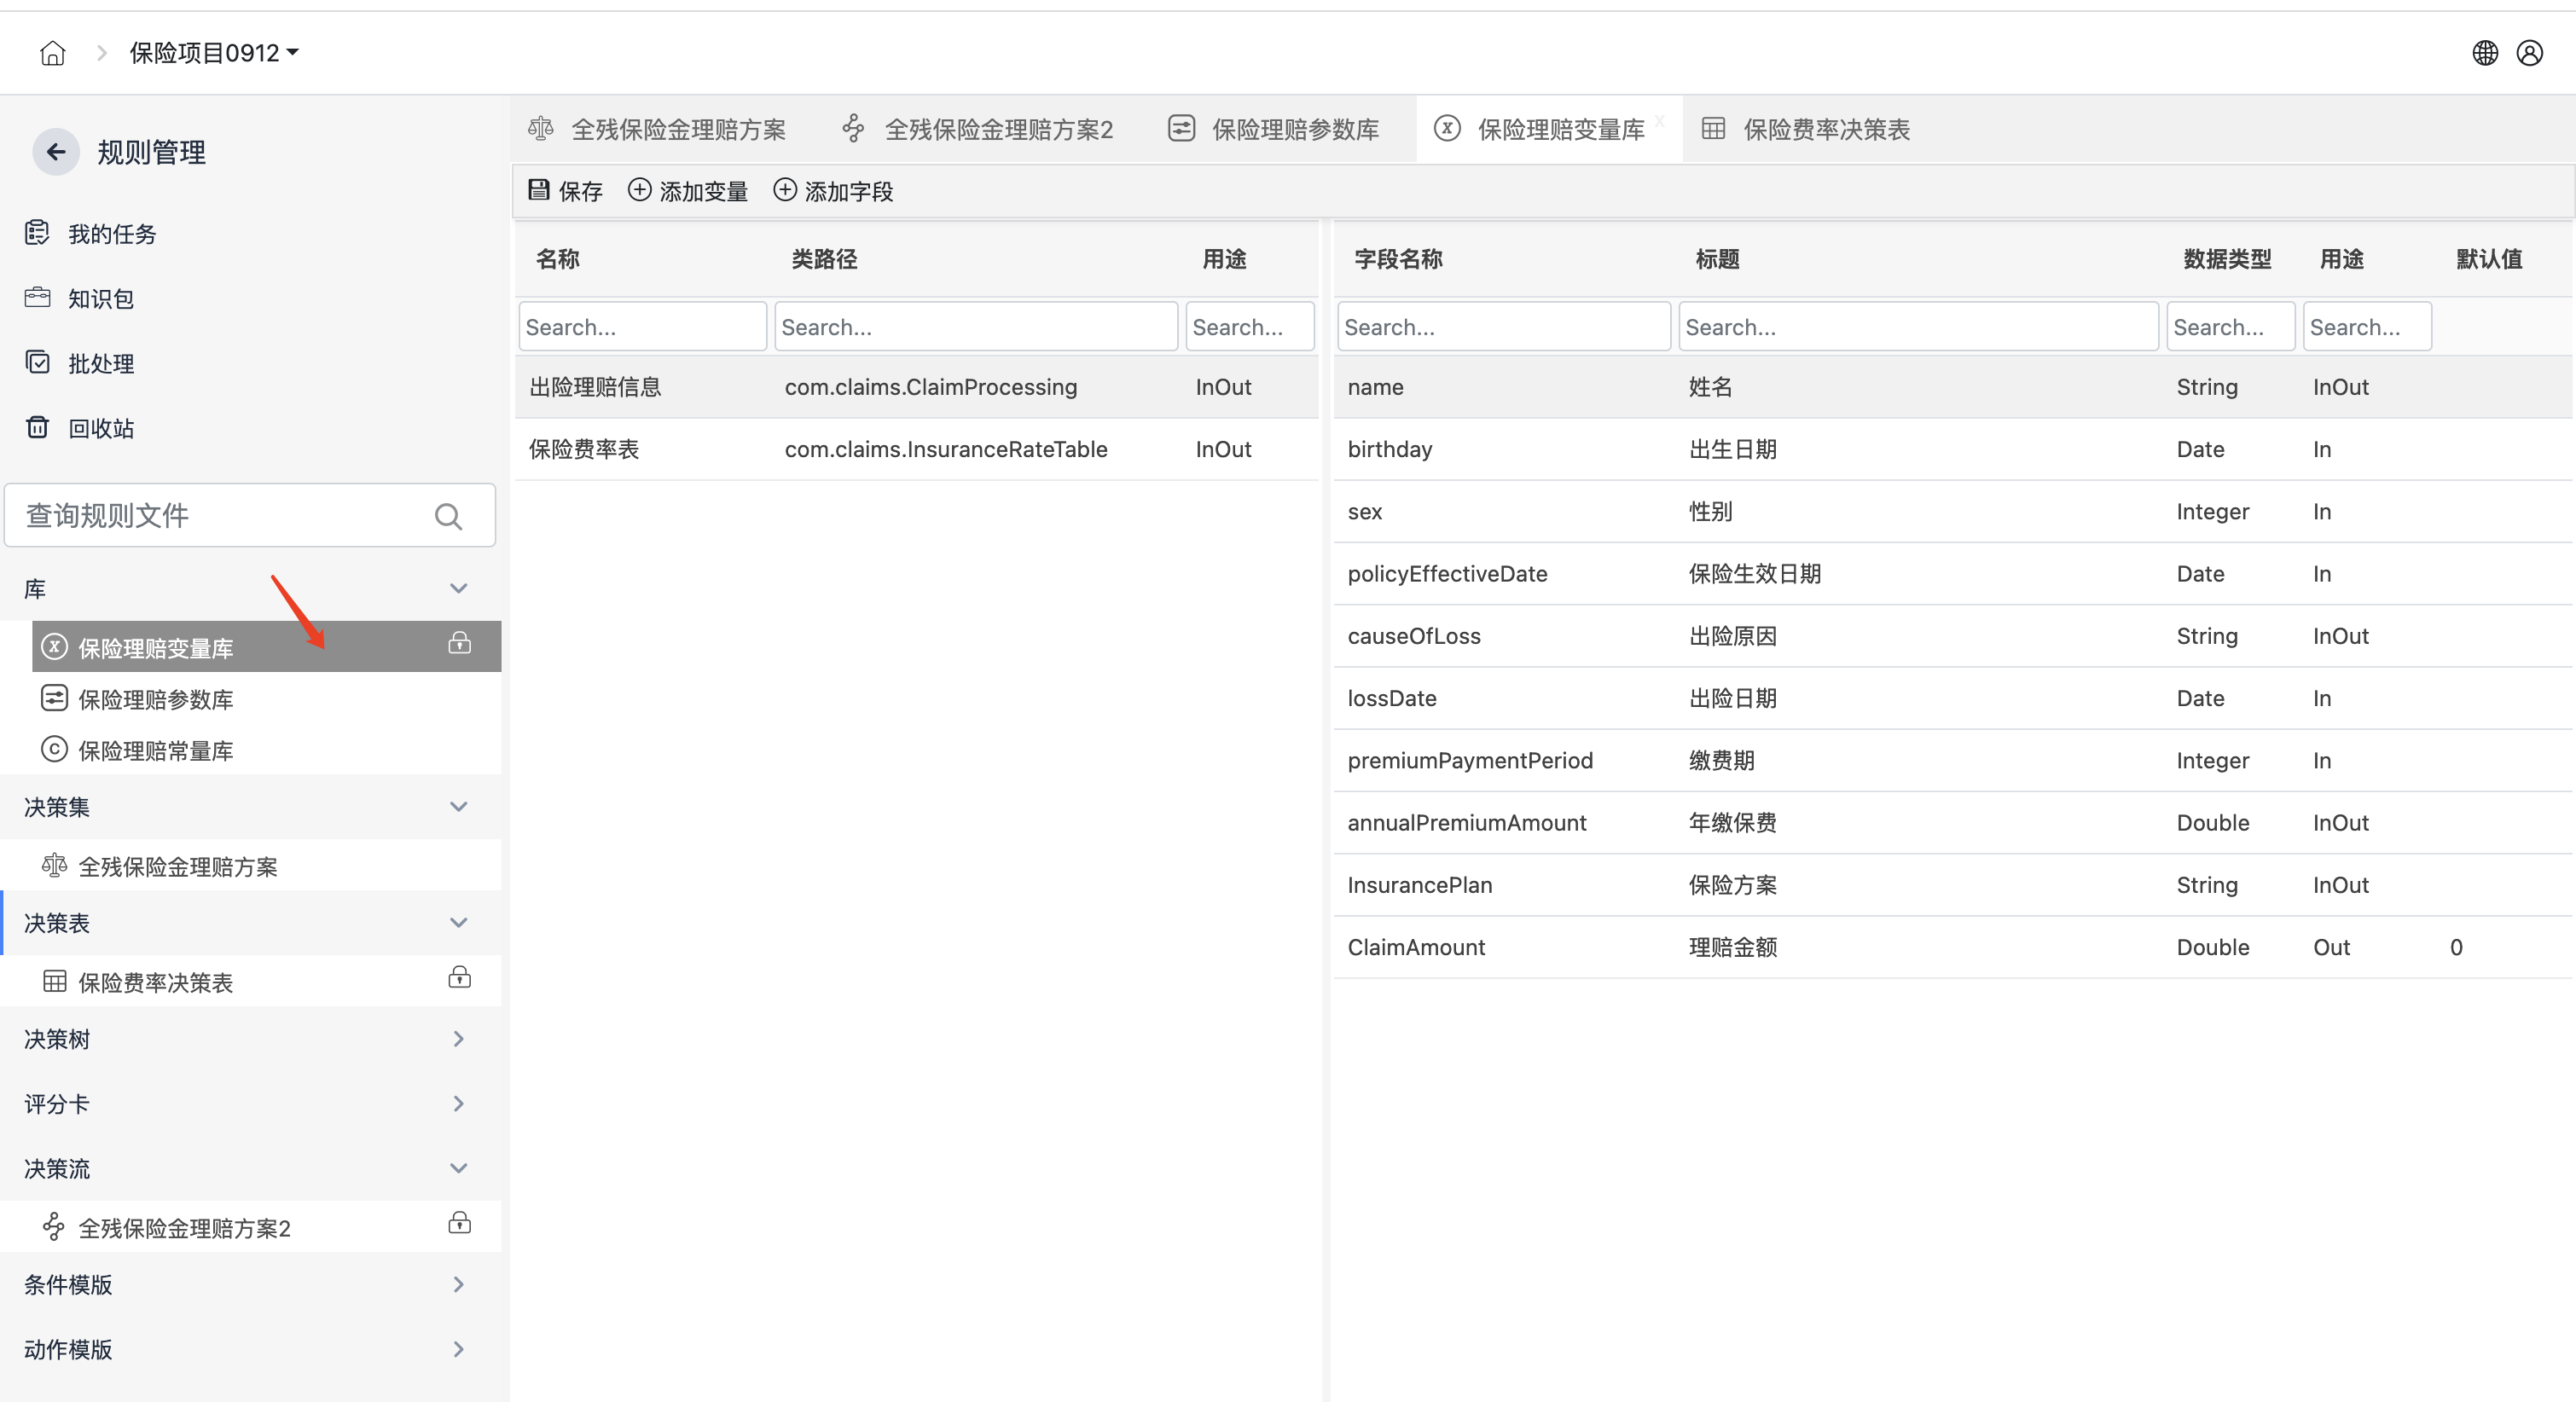Toggle lock icon on 全残保险金理赔方案2

point(459,1223)
